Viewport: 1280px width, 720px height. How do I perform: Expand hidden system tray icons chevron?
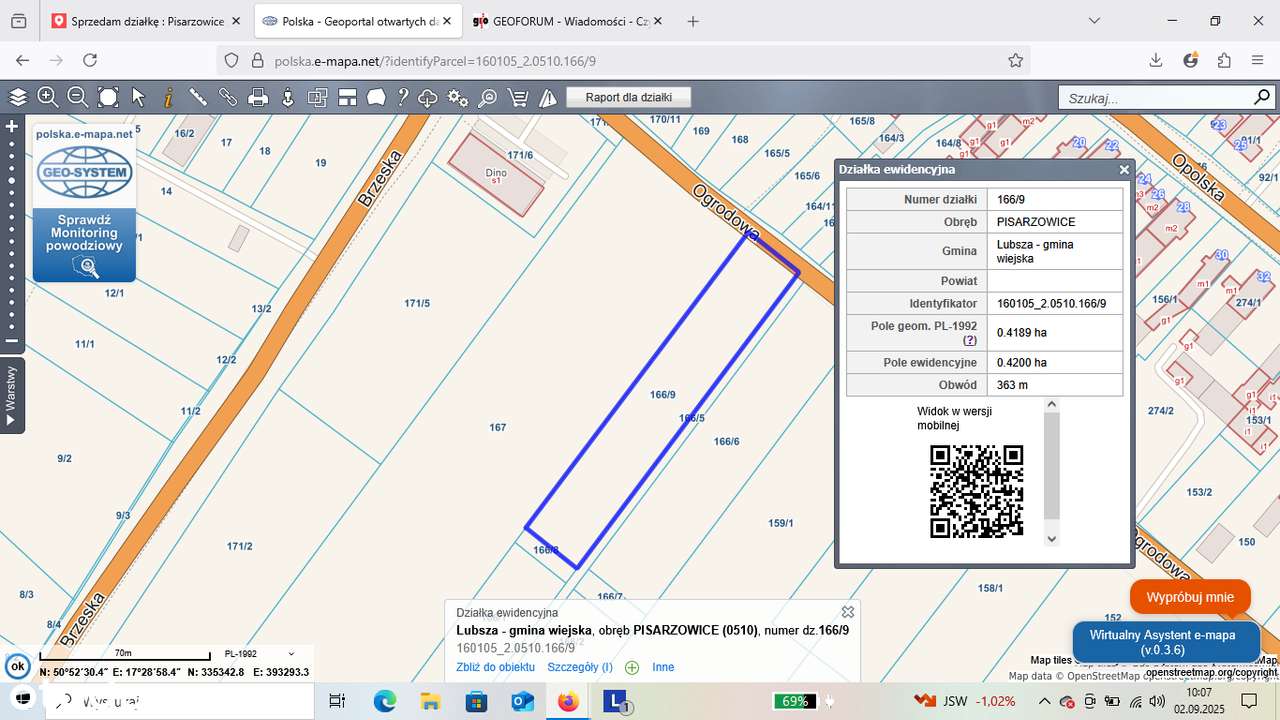[x=1044, y=701]
